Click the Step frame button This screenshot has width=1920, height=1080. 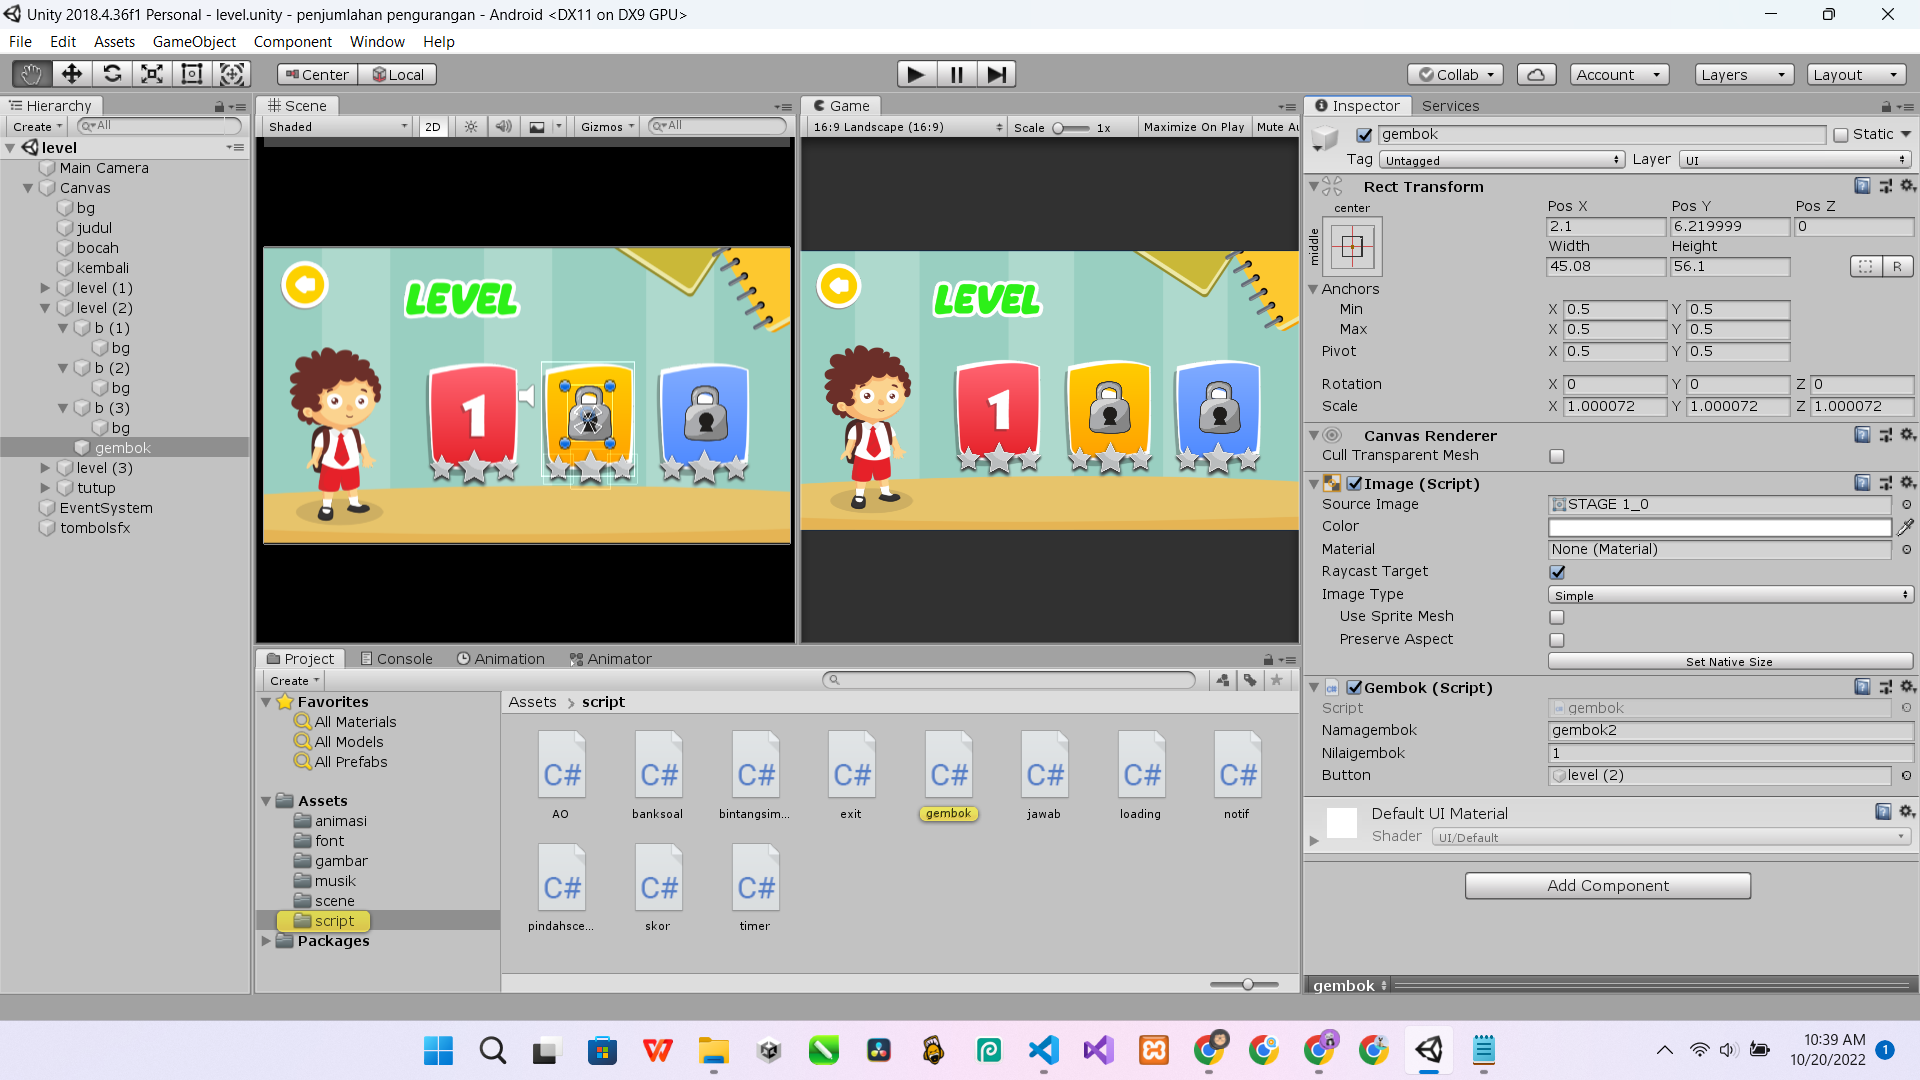tap(996, 74)
